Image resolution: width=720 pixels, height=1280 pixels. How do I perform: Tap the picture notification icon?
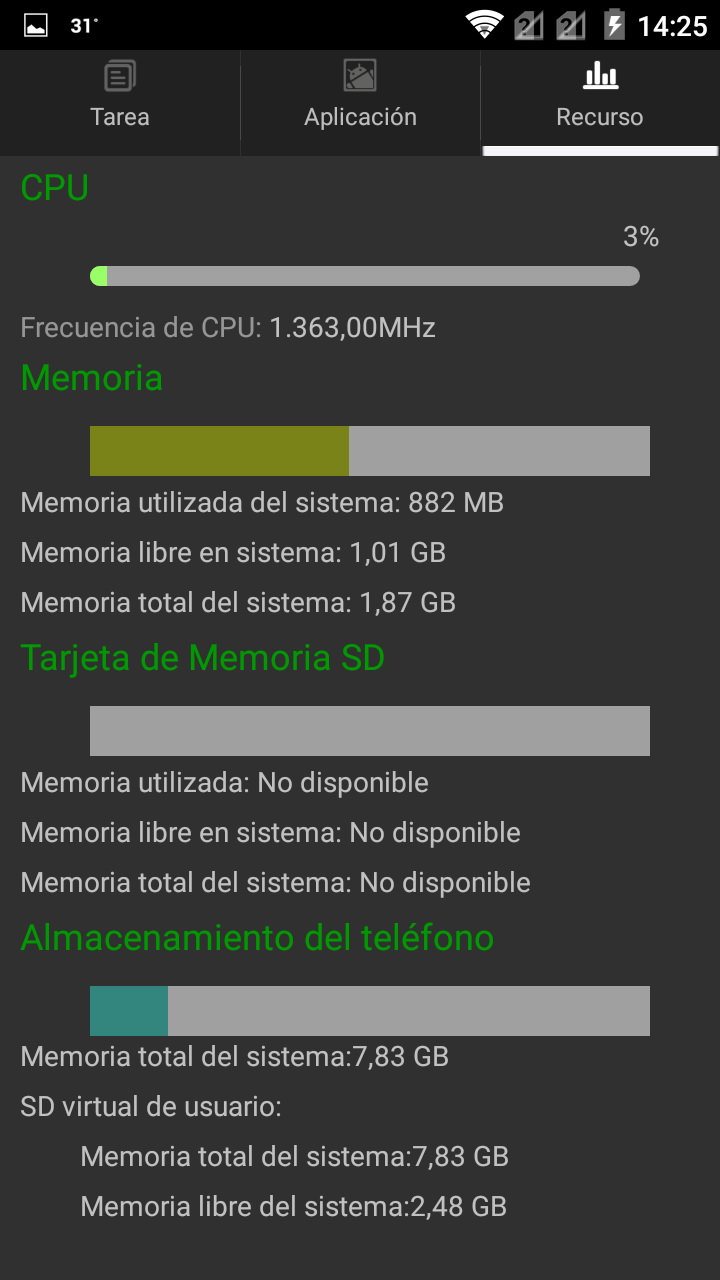coord(36,25)
